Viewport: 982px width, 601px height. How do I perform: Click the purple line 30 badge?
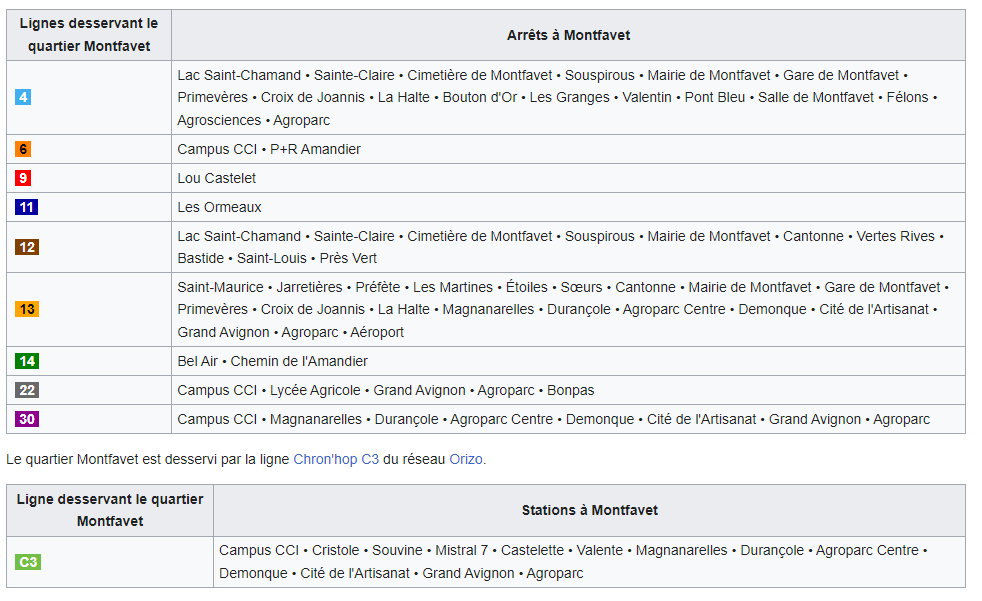(x=27, y=419)
